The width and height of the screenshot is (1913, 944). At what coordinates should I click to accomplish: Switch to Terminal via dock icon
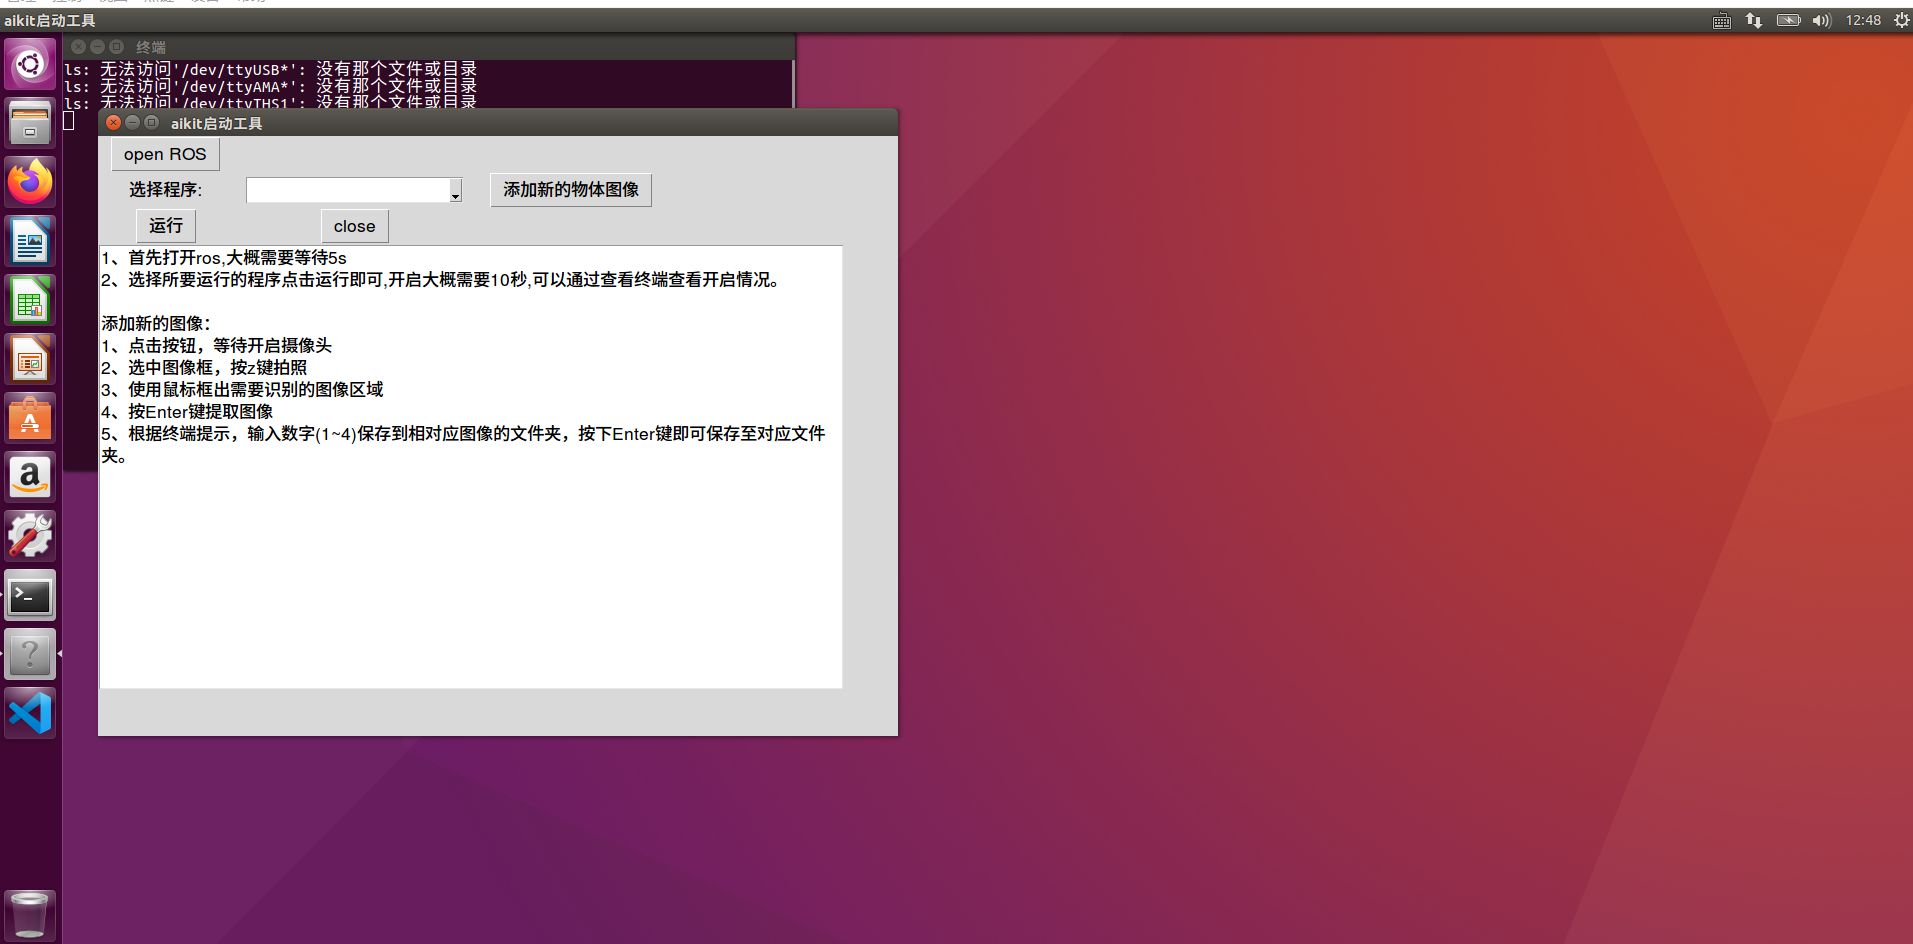coord(30,597)
